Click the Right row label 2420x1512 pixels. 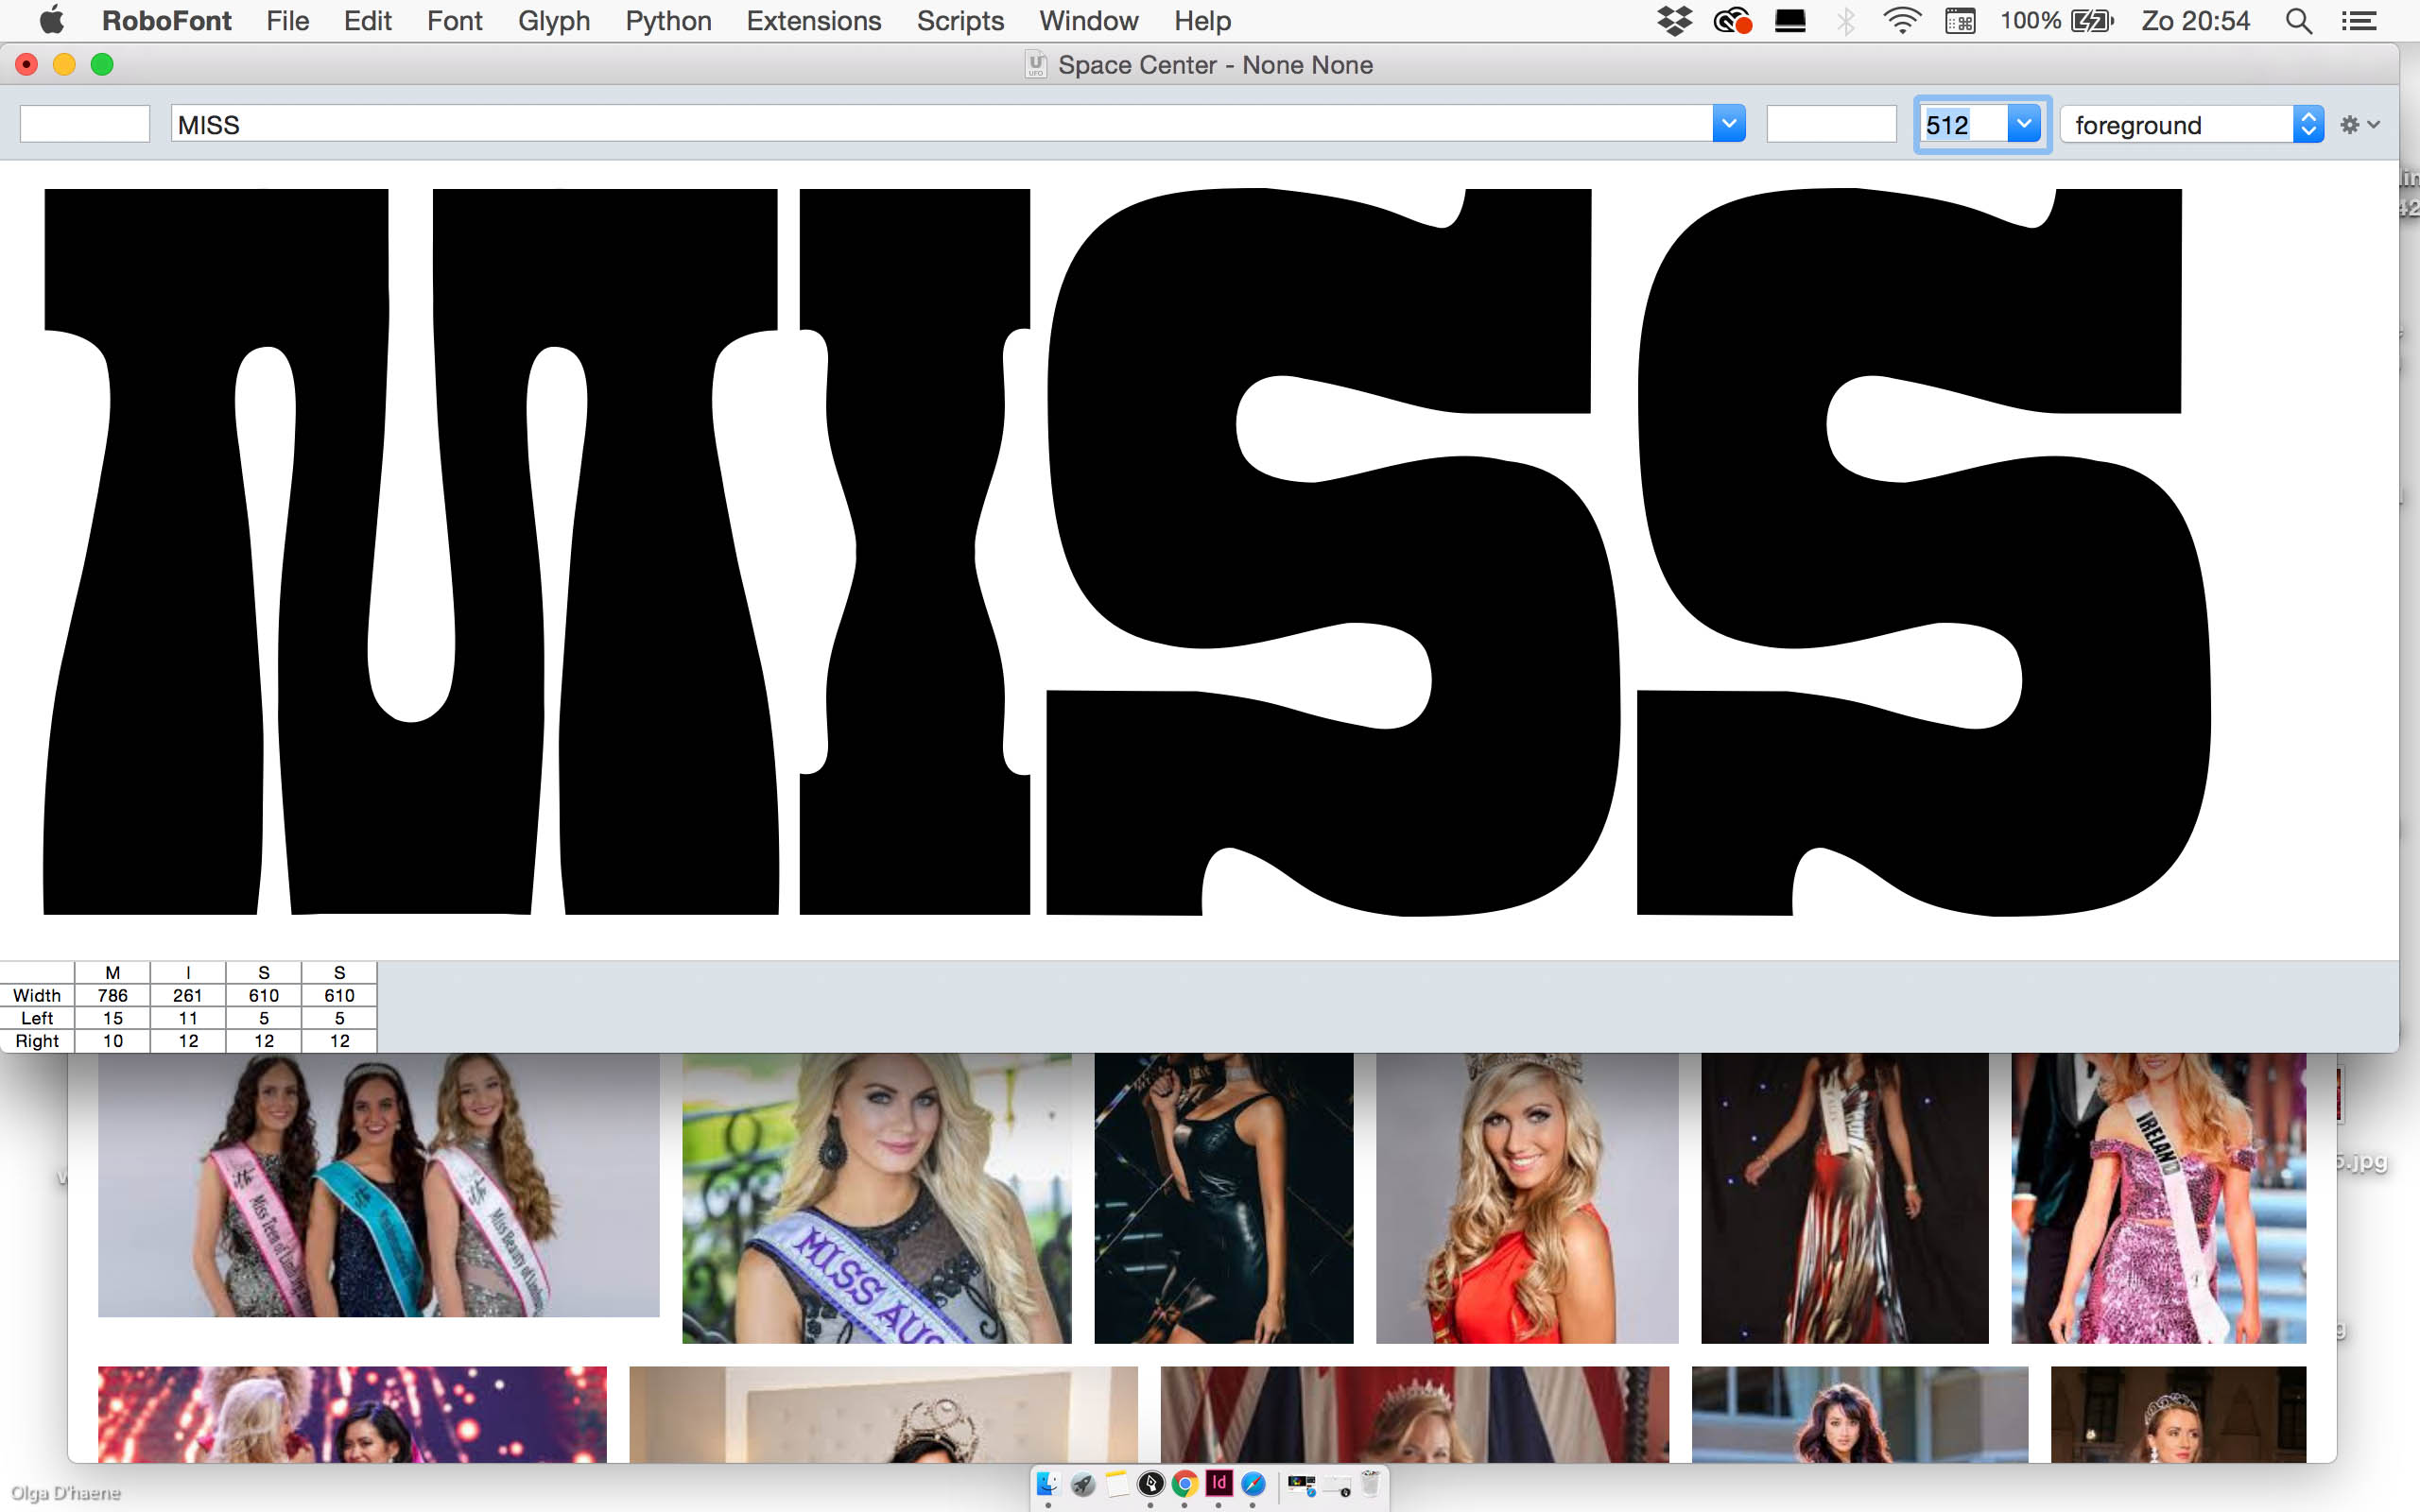[x=37, y=1041]
